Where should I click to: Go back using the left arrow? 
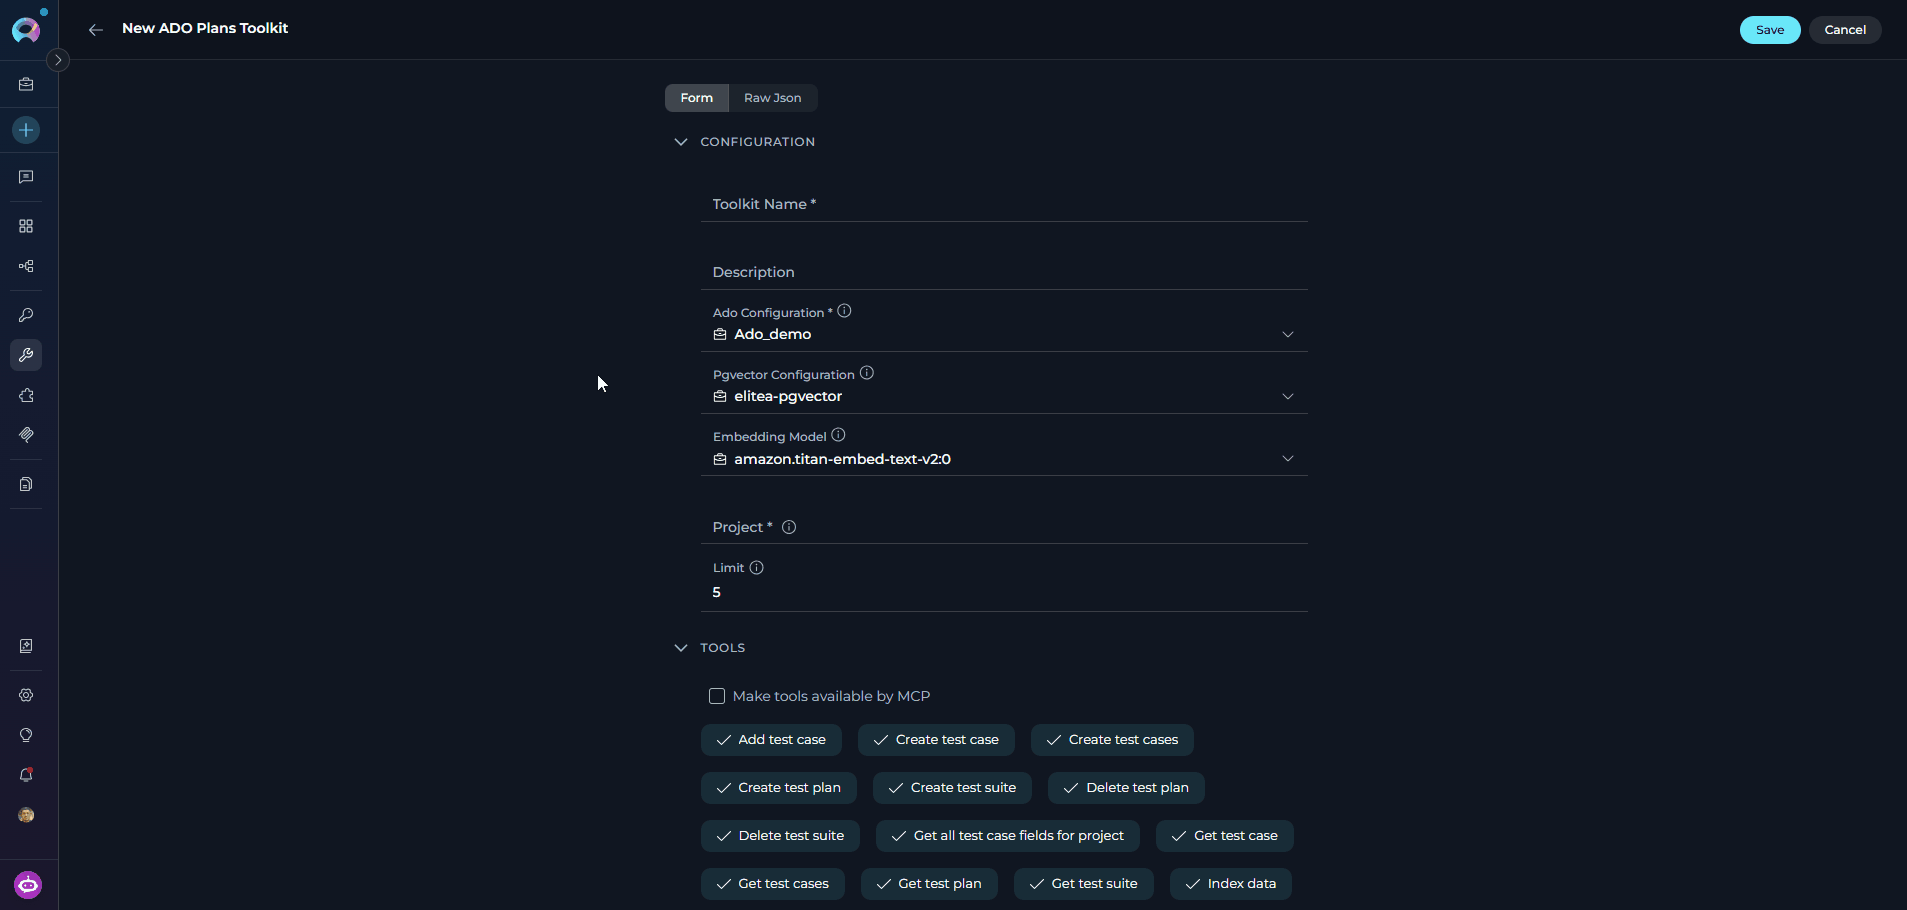tap(95, 30)
